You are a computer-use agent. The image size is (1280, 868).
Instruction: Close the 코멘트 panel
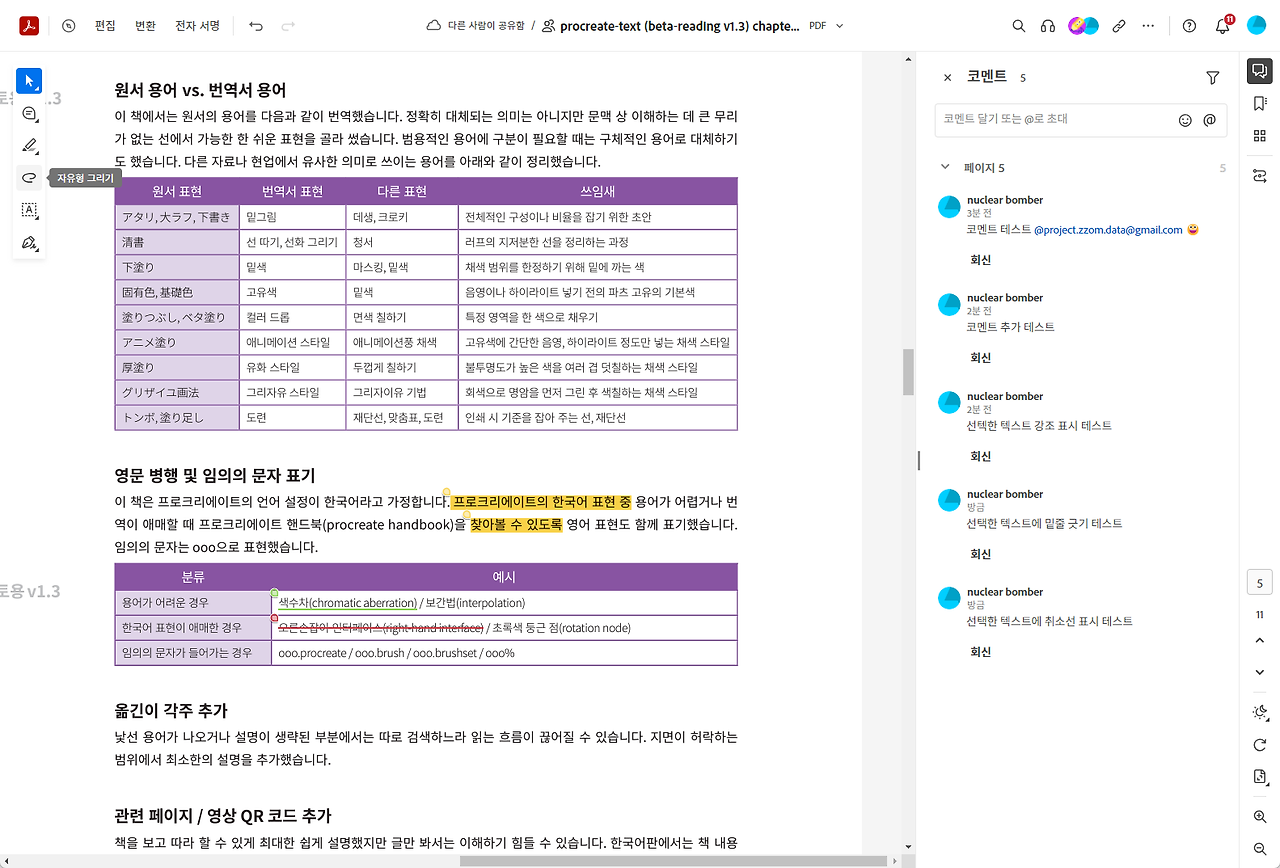point(947,77)
